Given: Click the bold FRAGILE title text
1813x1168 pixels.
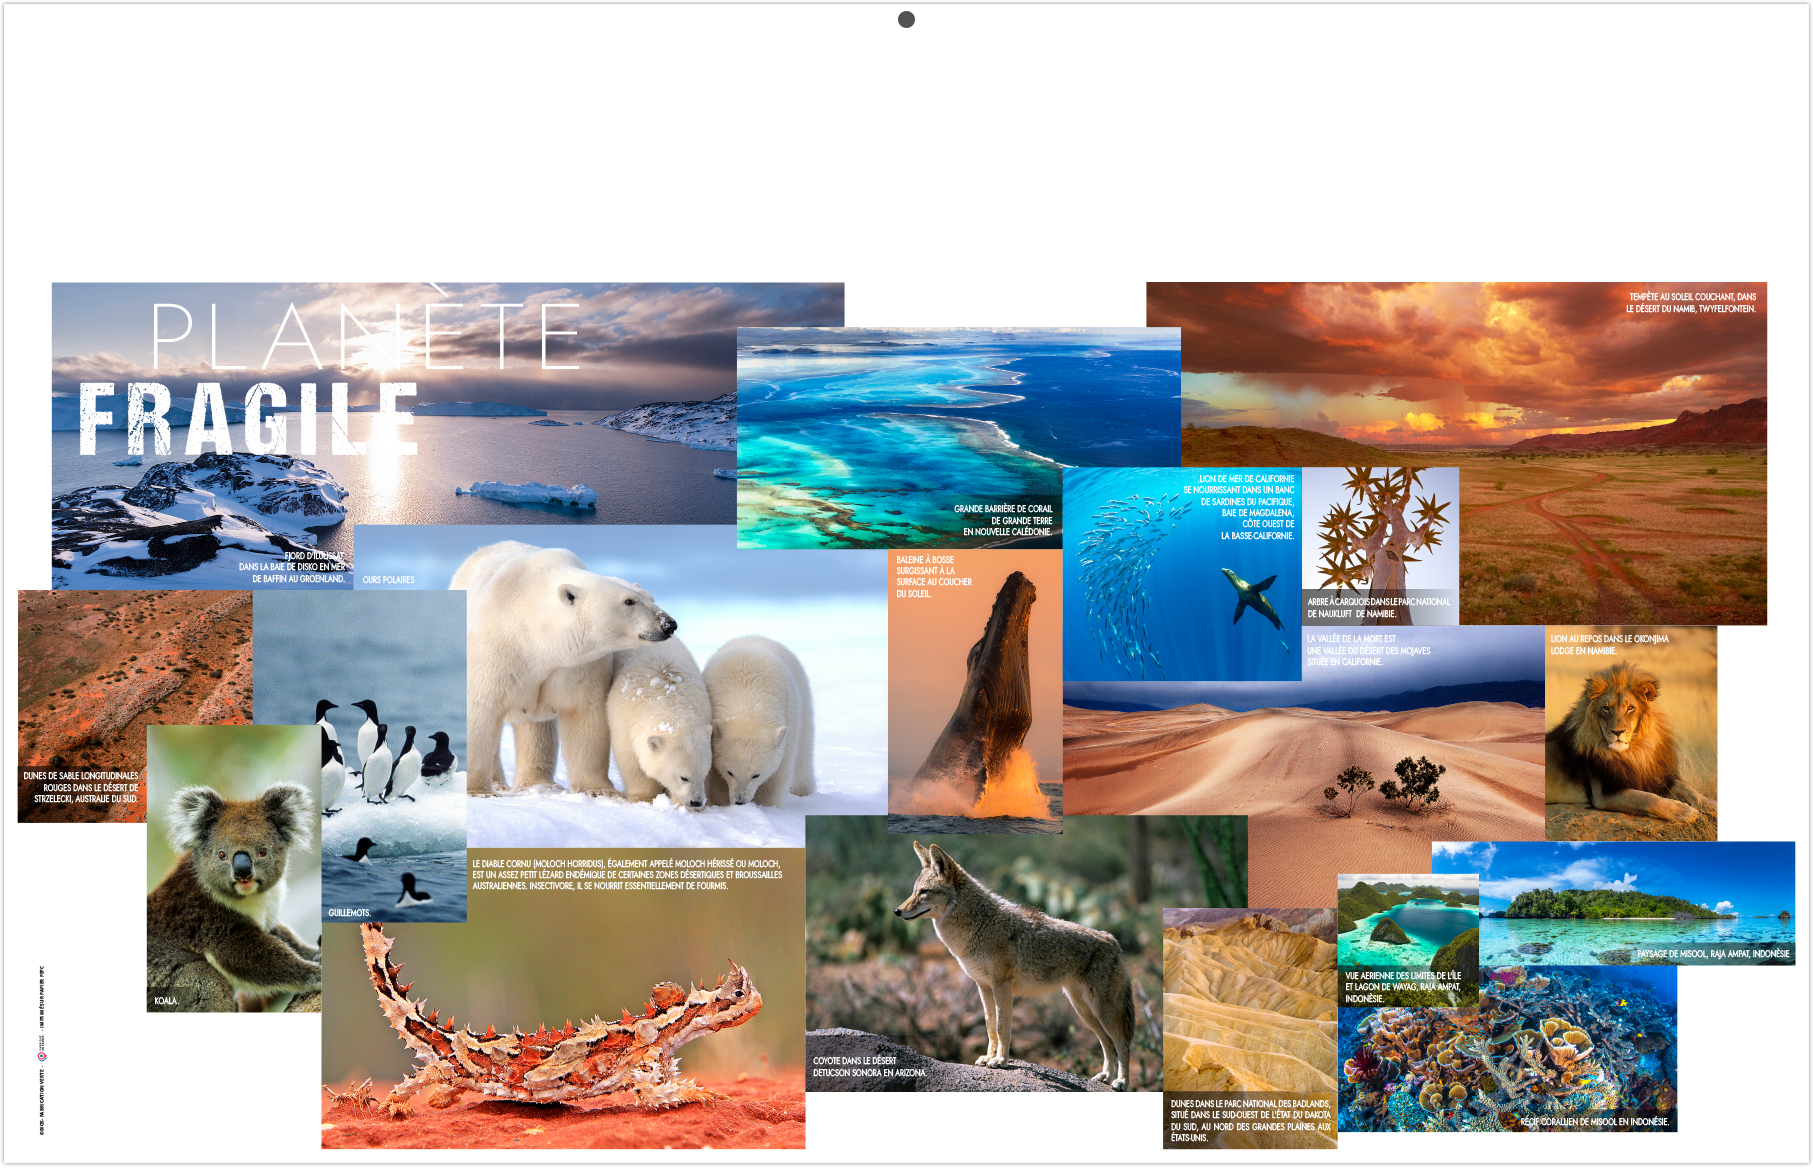Looking at the screenshot, I should pos(248,420).
